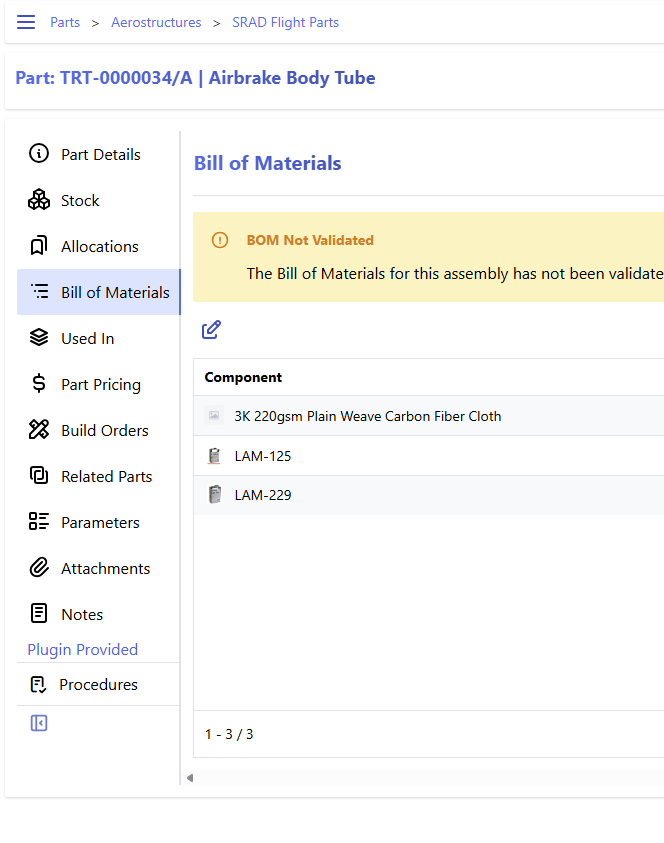Go to the Build Orders tab
The height and width of the screenshot is (843, 664).
coord(98,430)
